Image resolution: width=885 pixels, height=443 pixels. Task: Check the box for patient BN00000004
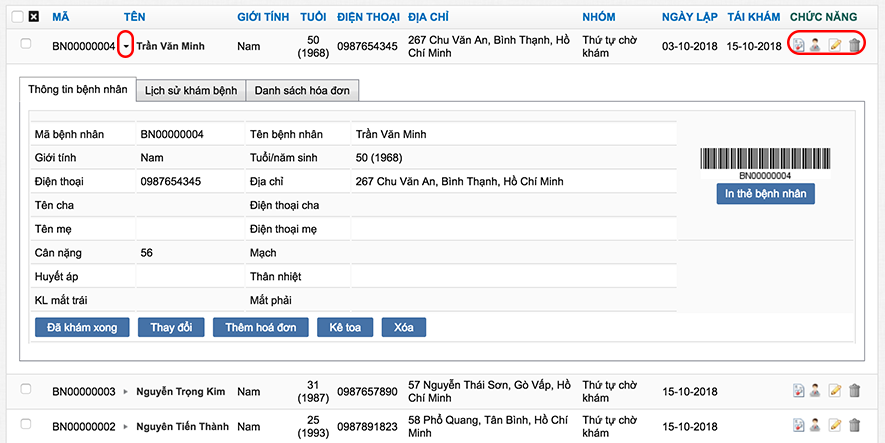tap(26, 44)
